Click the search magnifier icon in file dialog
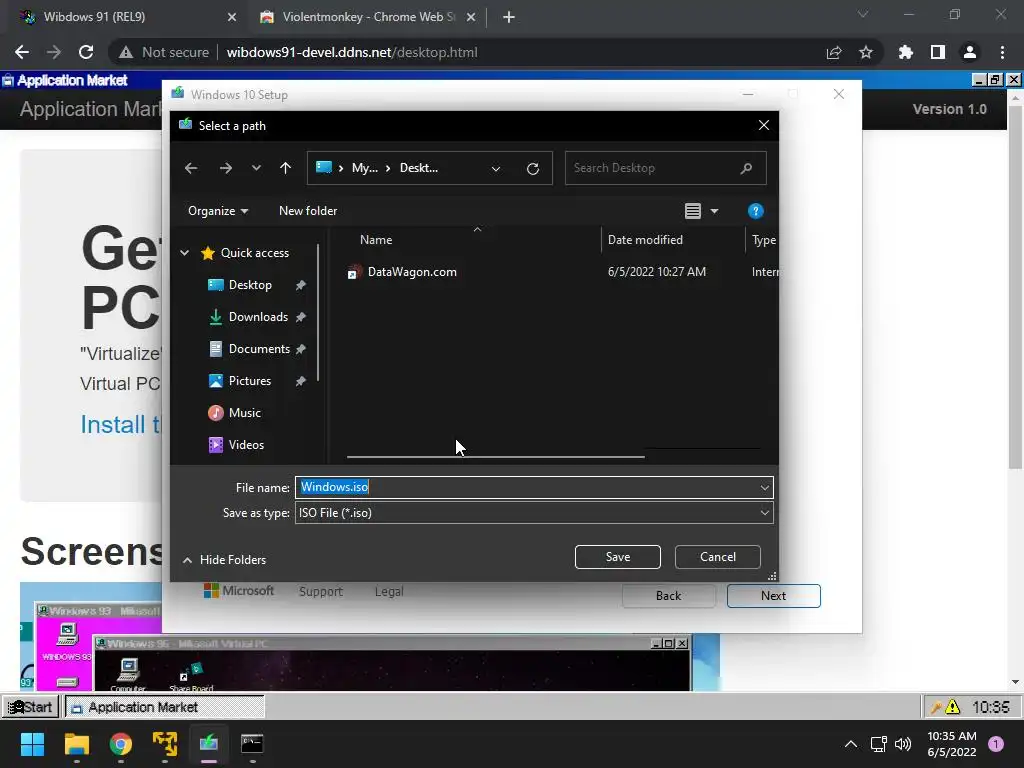Screen dimensions: 1024x768 tap(746, 168)
